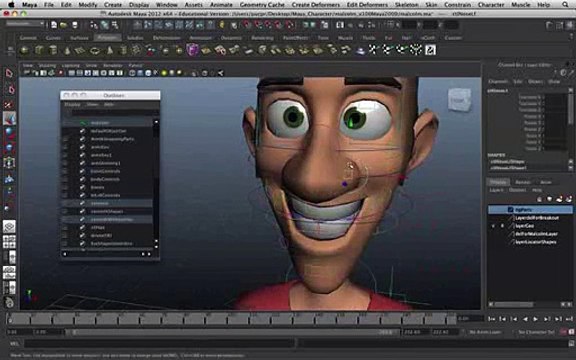Open the Channels menu in Channel Box
This screenshot has width=576, height=360.
tap(498, 81)
